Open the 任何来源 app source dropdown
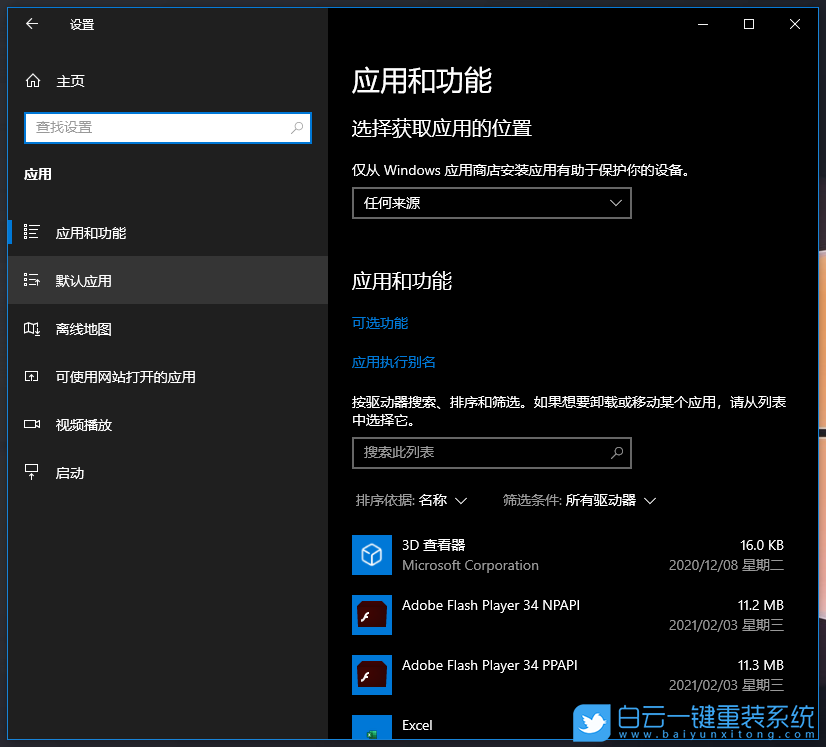 tap(491, 203)
